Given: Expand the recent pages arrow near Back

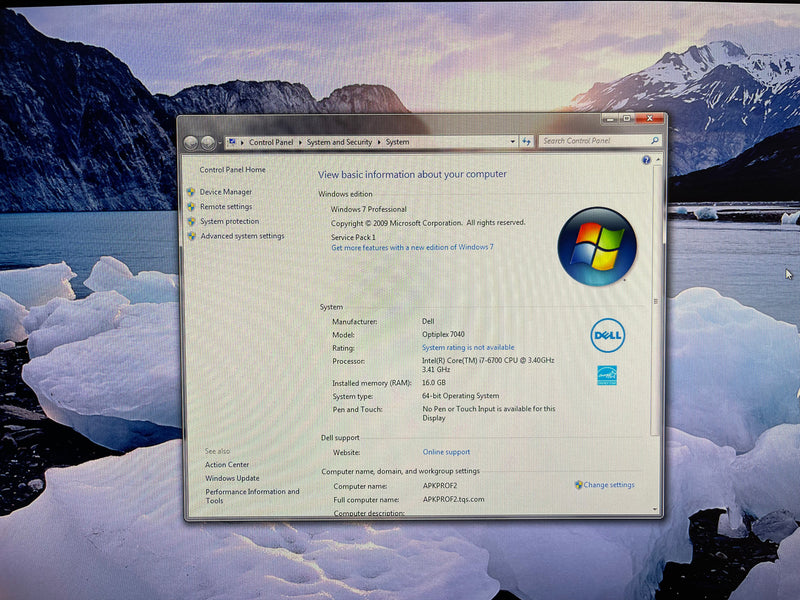Looking at the screenshot, I should (x=219, y=143).
